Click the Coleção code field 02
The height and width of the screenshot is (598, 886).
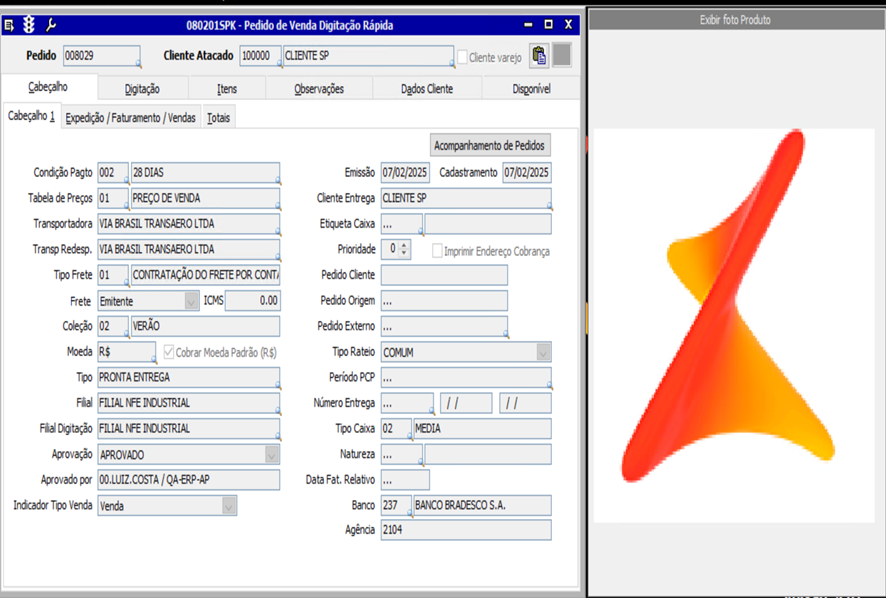tap(112, 326)
